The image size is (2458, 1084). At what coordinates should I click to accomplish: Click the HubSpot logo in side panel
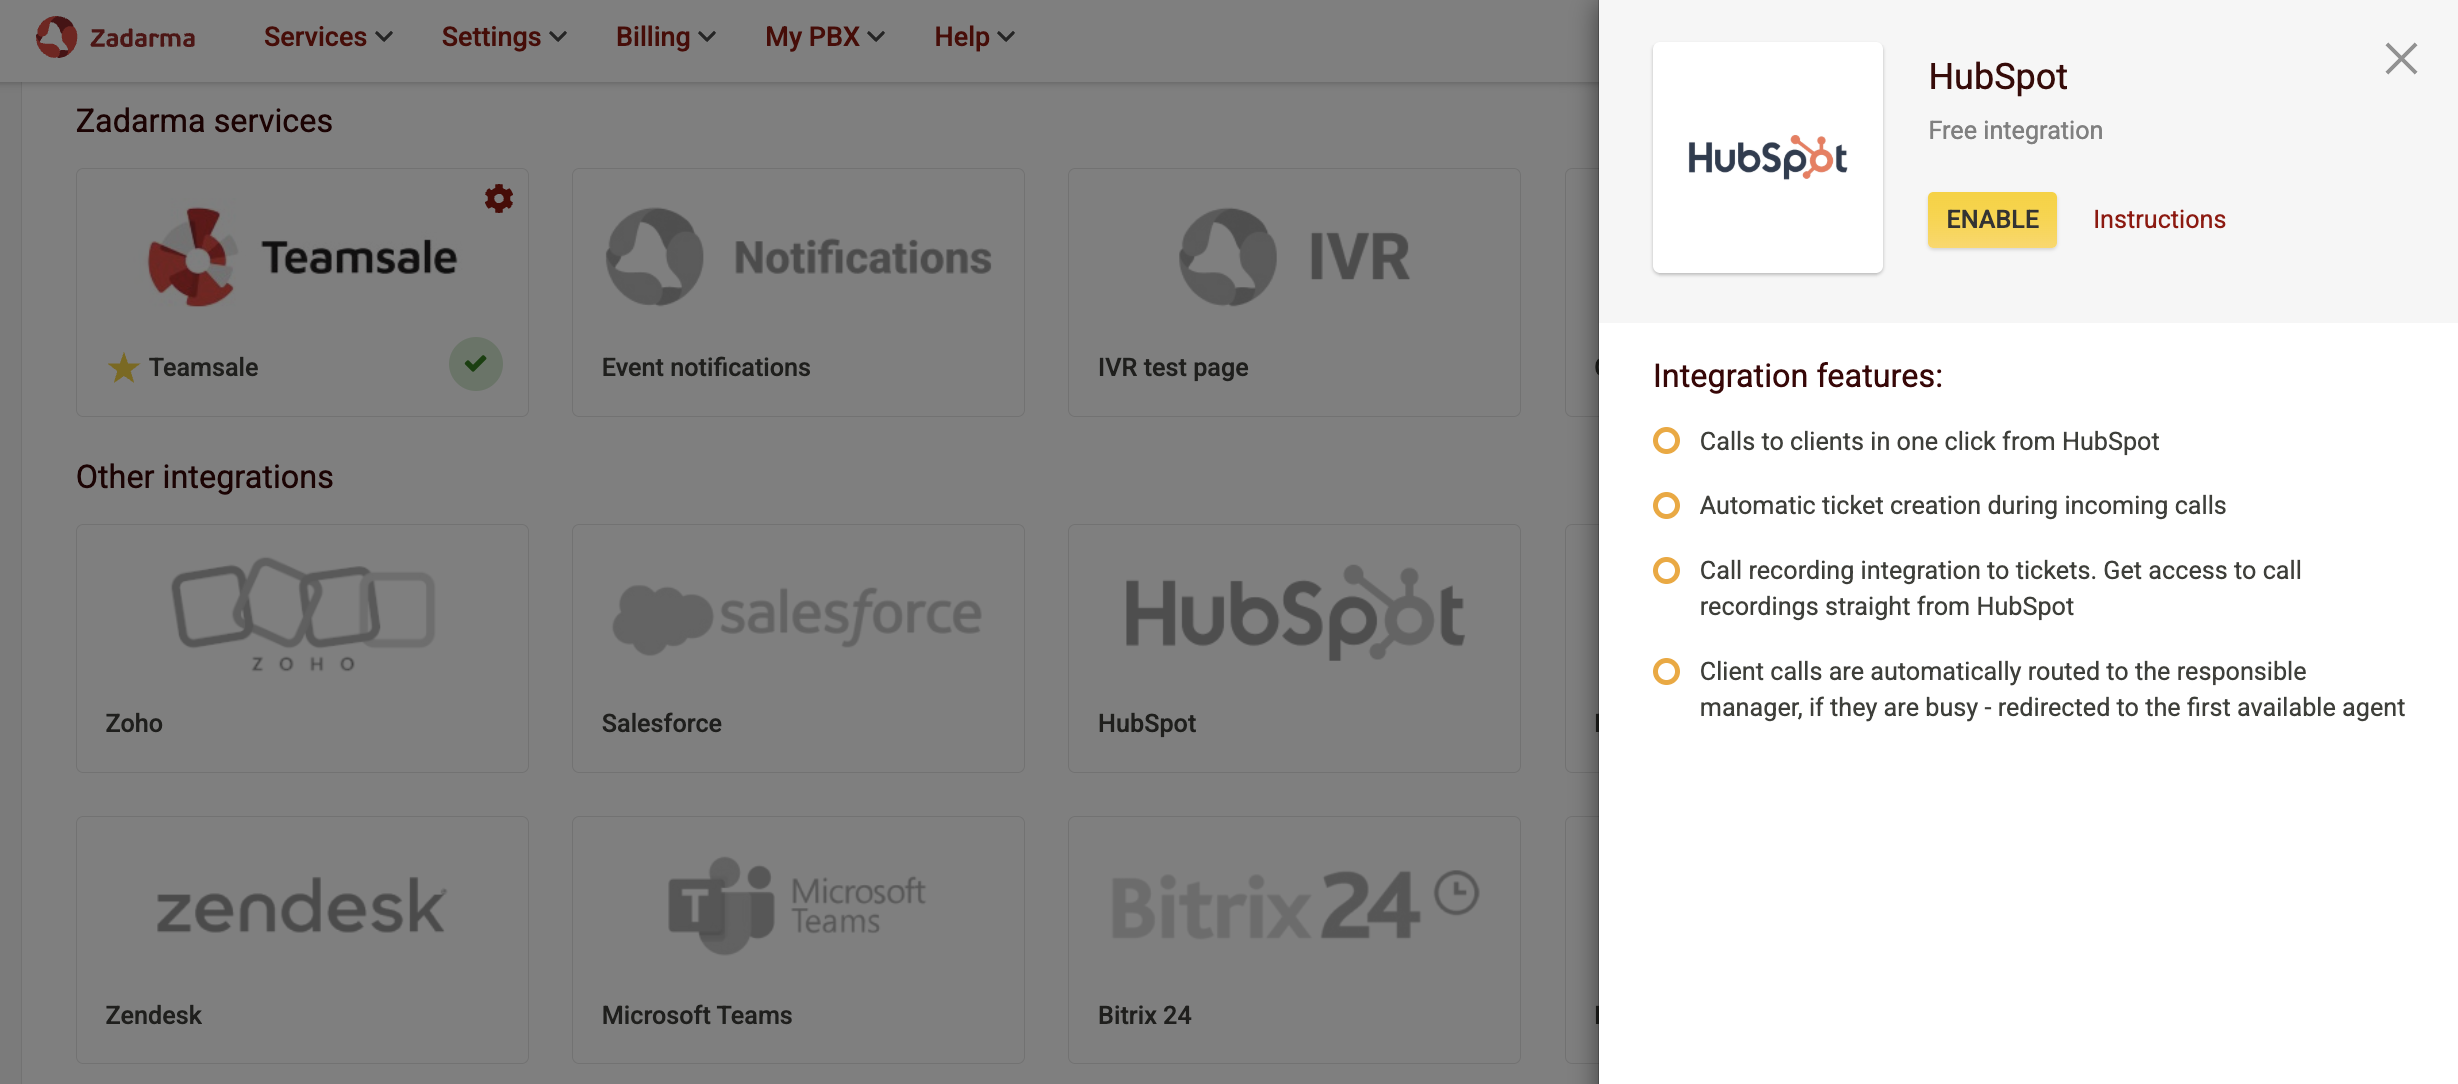[1767, 158]
